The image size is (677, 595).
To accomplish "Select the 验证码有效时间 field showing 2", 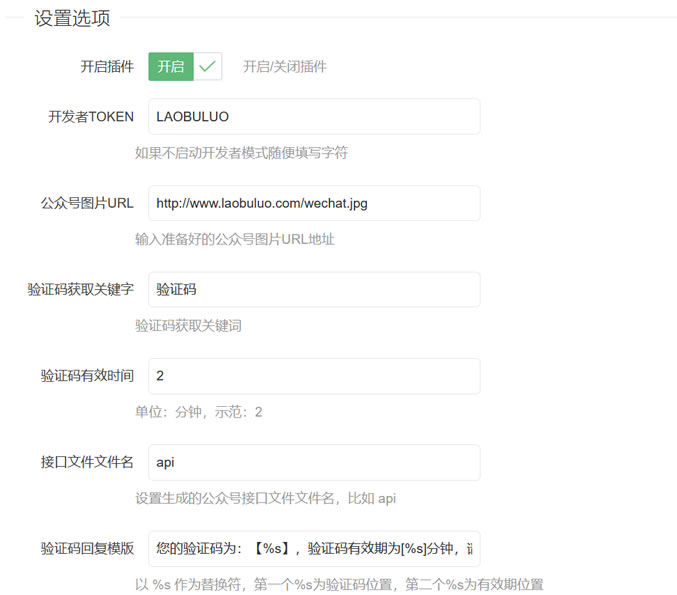I will (x=313, y=376).
